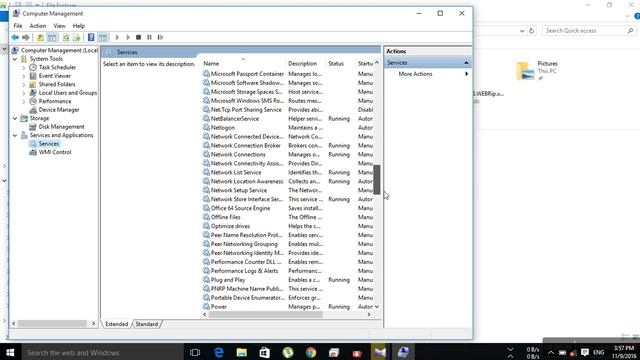Click the refresh button in File Explorer address bar

click(531, 31)
